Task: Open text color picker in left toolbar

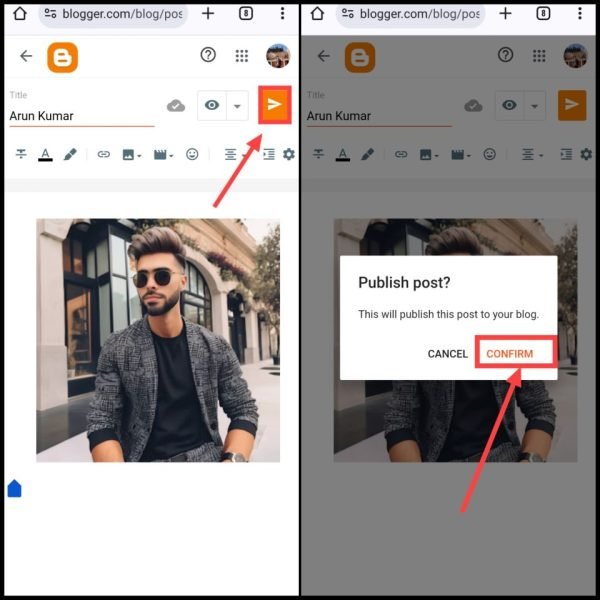Action: pos(45,155)
